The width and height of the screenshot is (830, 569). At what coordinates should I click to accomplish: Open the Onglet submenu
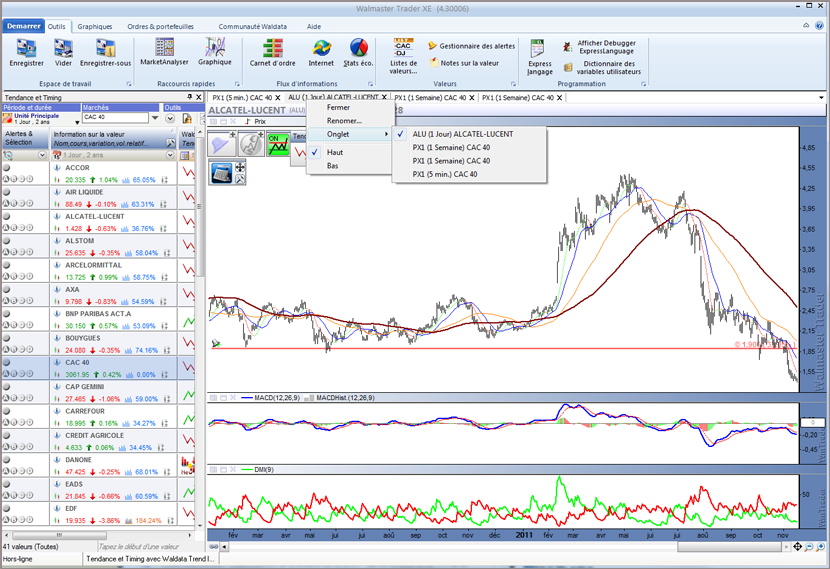[349, 134]
